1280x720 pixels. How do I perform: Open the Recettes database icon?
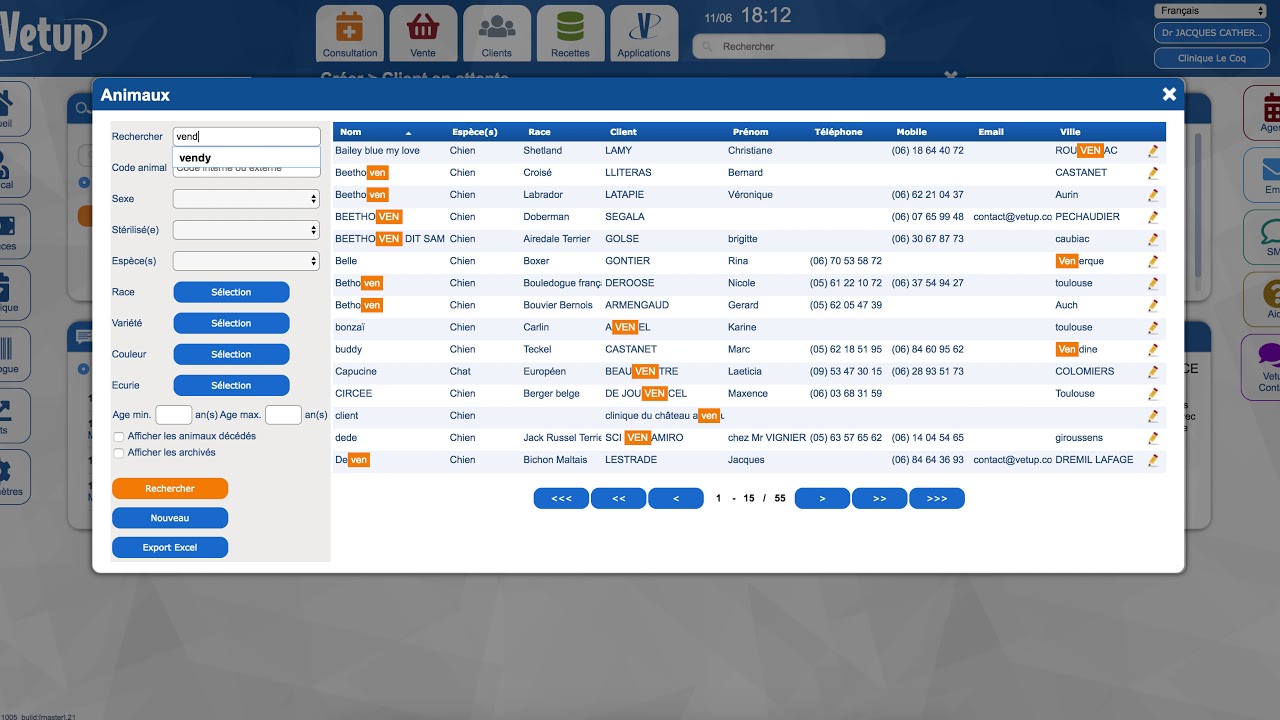click(570, 33)
